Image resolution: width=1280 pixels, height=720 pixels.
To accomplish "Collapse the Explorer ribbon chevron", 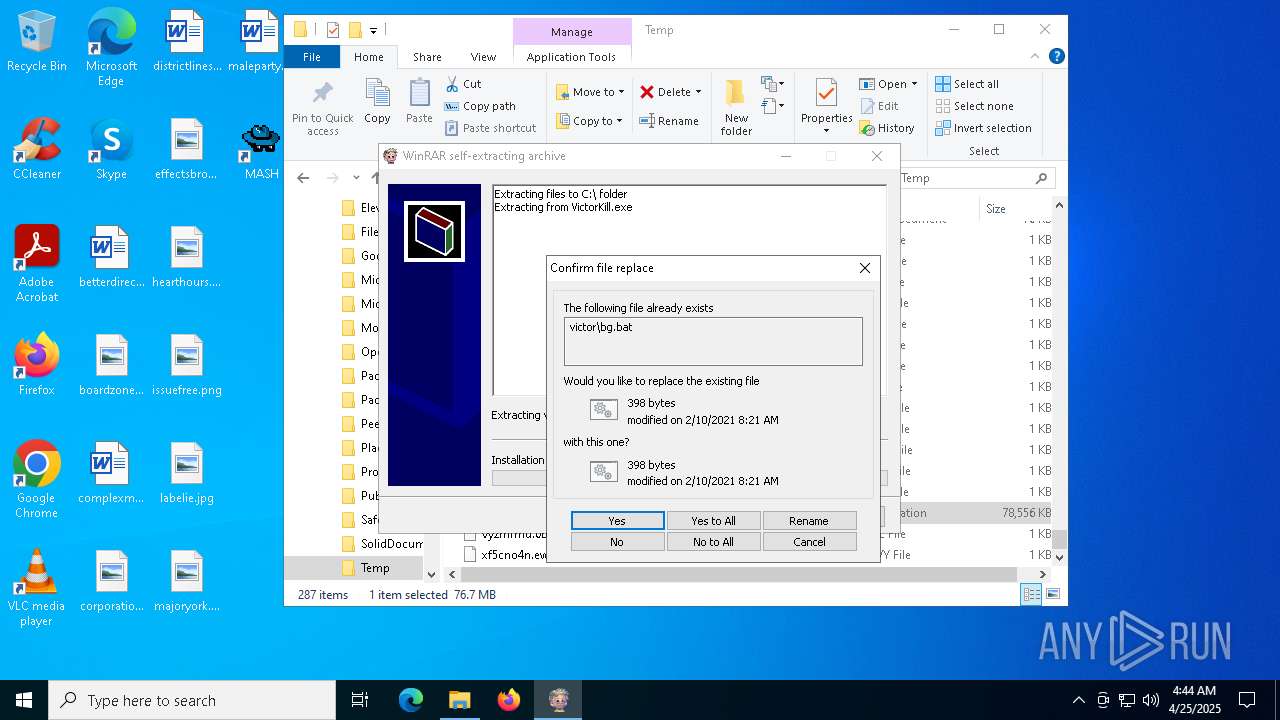I will click(x=1037, y=57).
